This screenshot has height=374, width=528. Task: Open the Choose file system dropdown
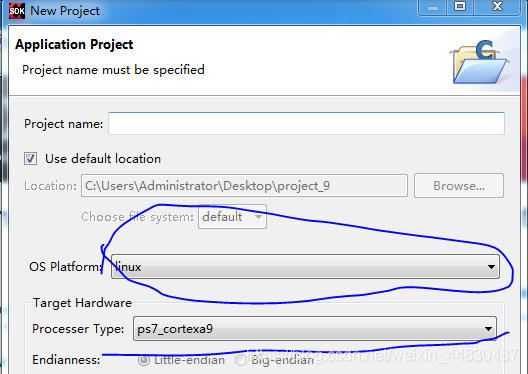(232, 216)
